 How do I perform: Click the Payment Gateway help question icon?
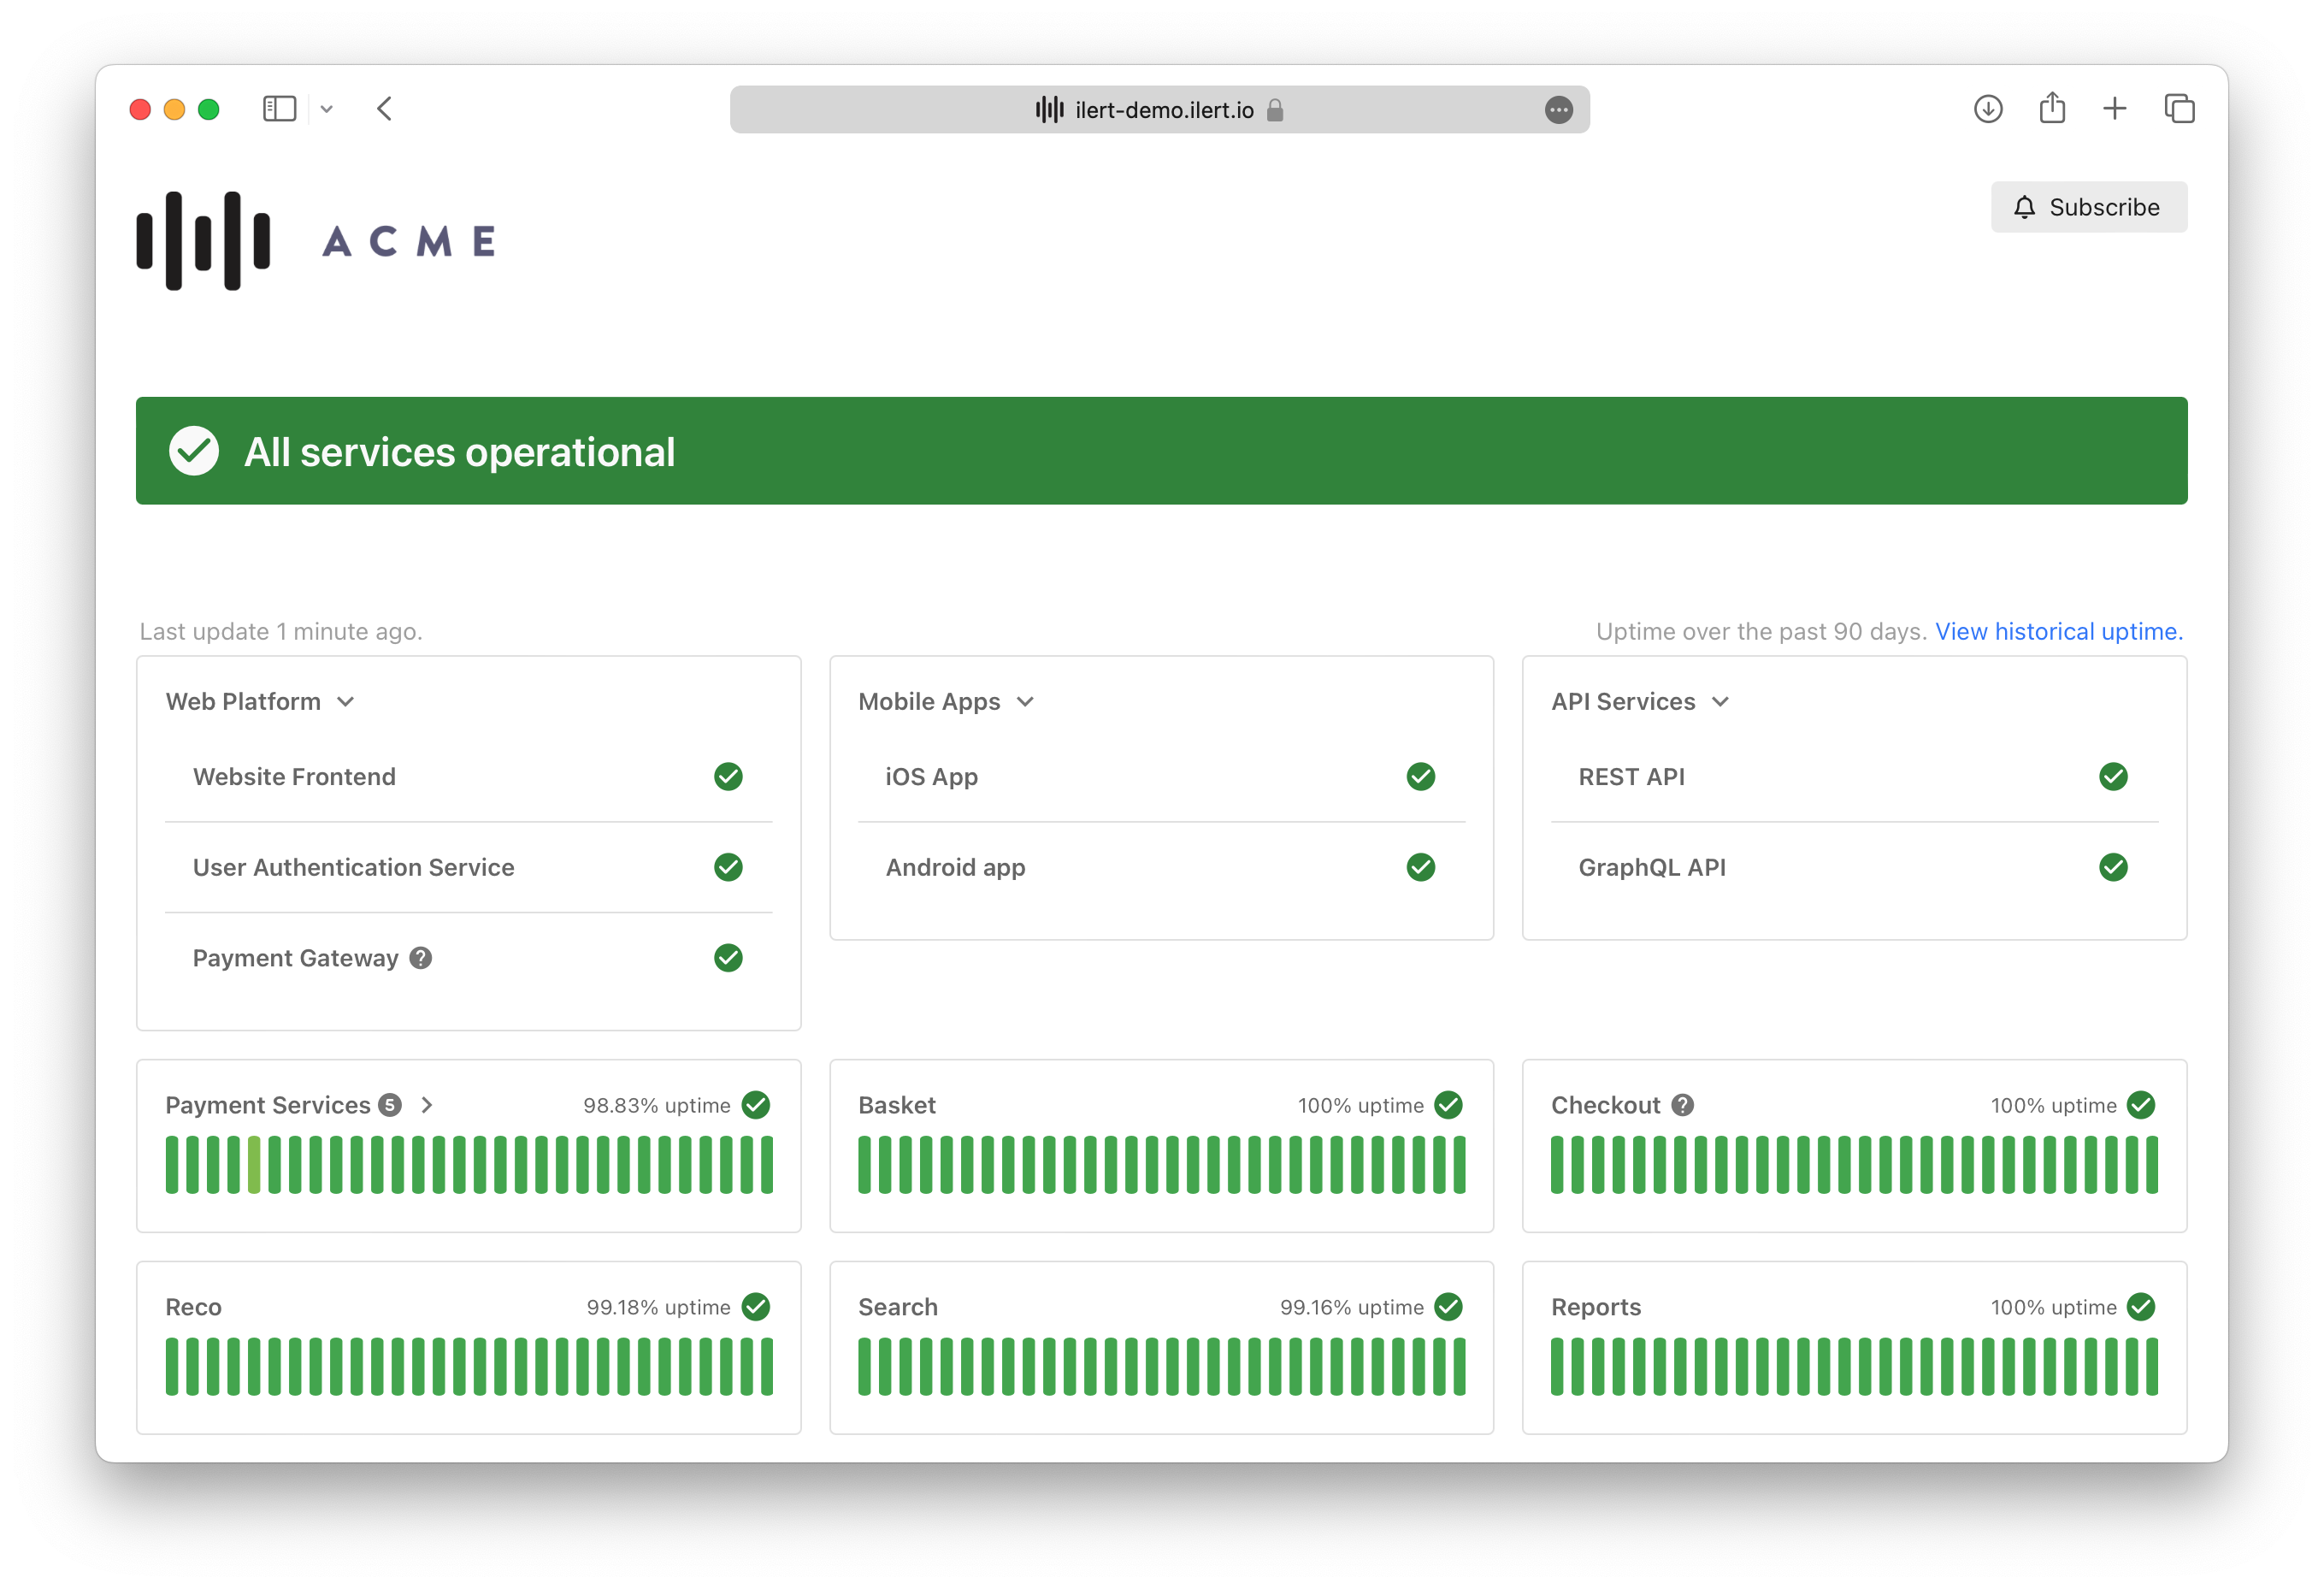421,958
